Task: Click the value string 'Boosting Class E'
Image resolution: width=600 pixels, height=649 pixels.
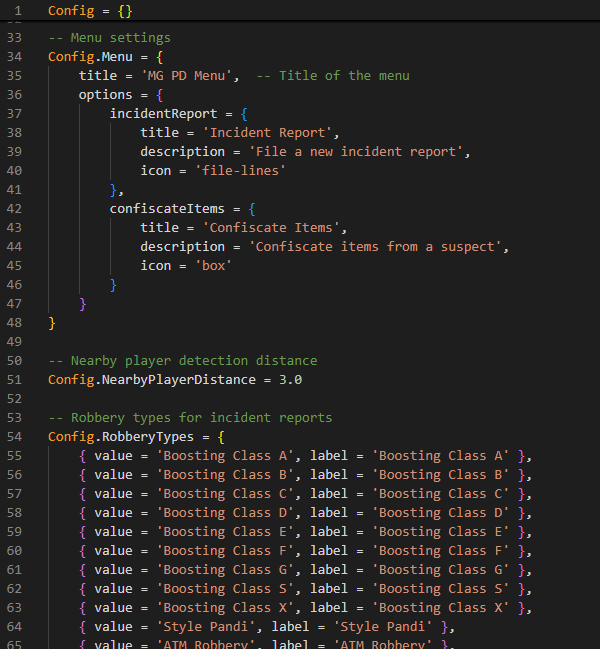Action: pos(225,531)
